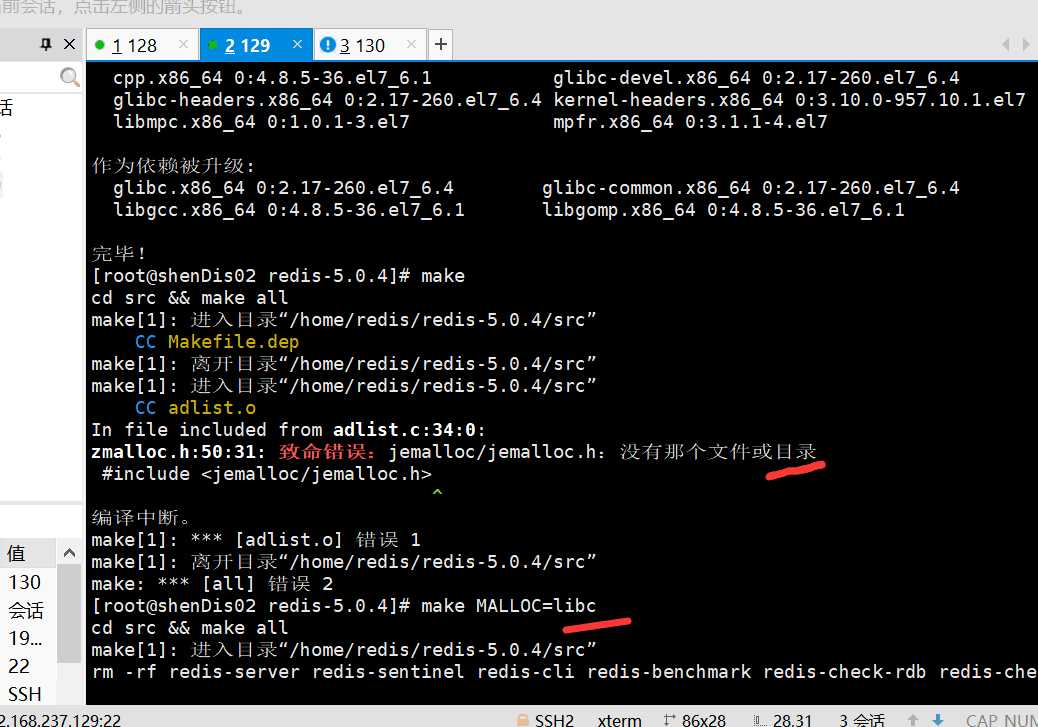Select the SSH value in properties panel

coord(24,694)
